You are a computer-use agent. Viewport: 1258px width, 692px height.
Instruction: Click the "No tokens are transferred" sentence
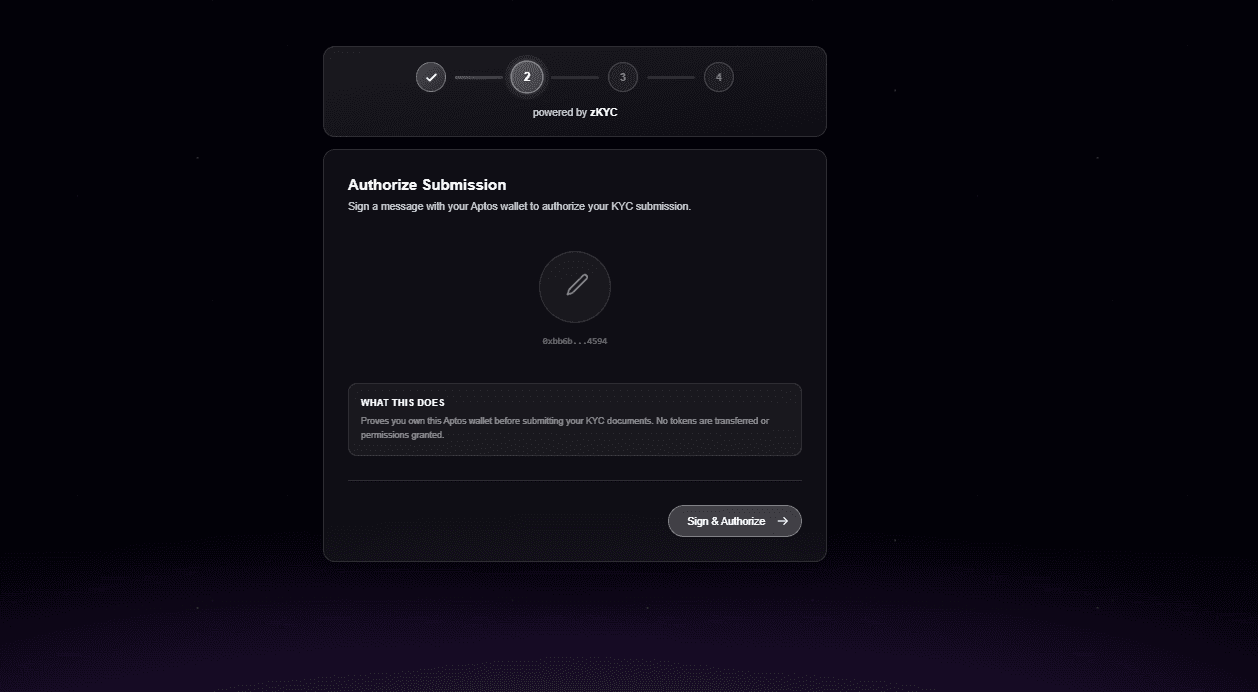coord(712,421)
